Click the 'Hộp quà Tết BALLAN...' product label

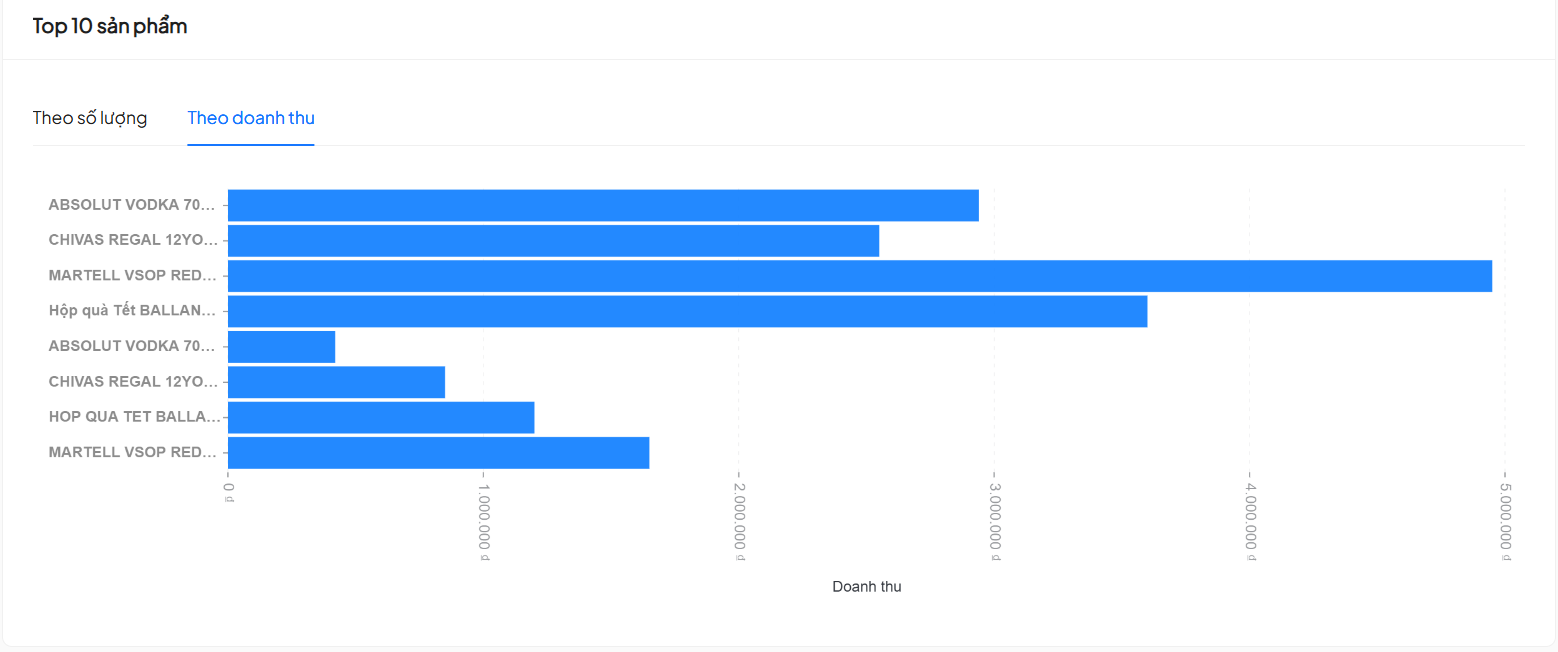(132, 311)
